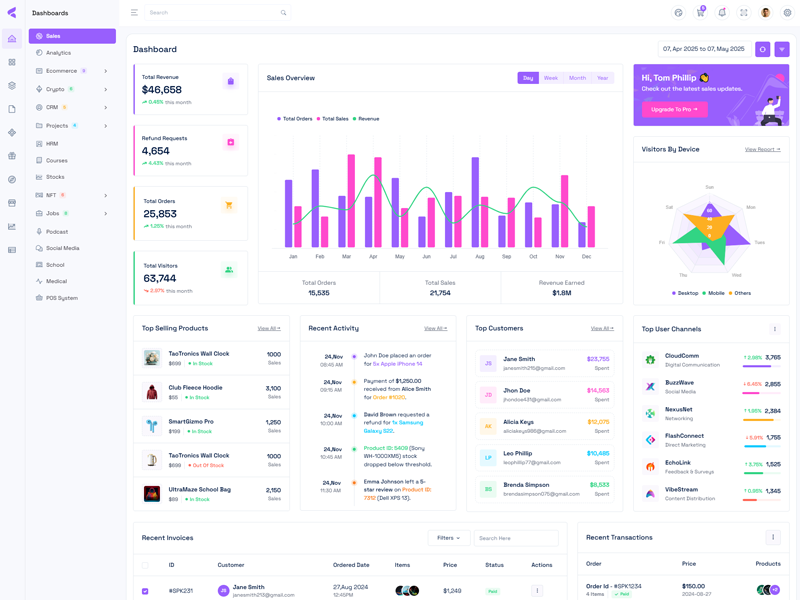Viewport: 800px width, 600px height.
Task: Click the hamburger menu toggle icon
Action: (x=134, y=13)
